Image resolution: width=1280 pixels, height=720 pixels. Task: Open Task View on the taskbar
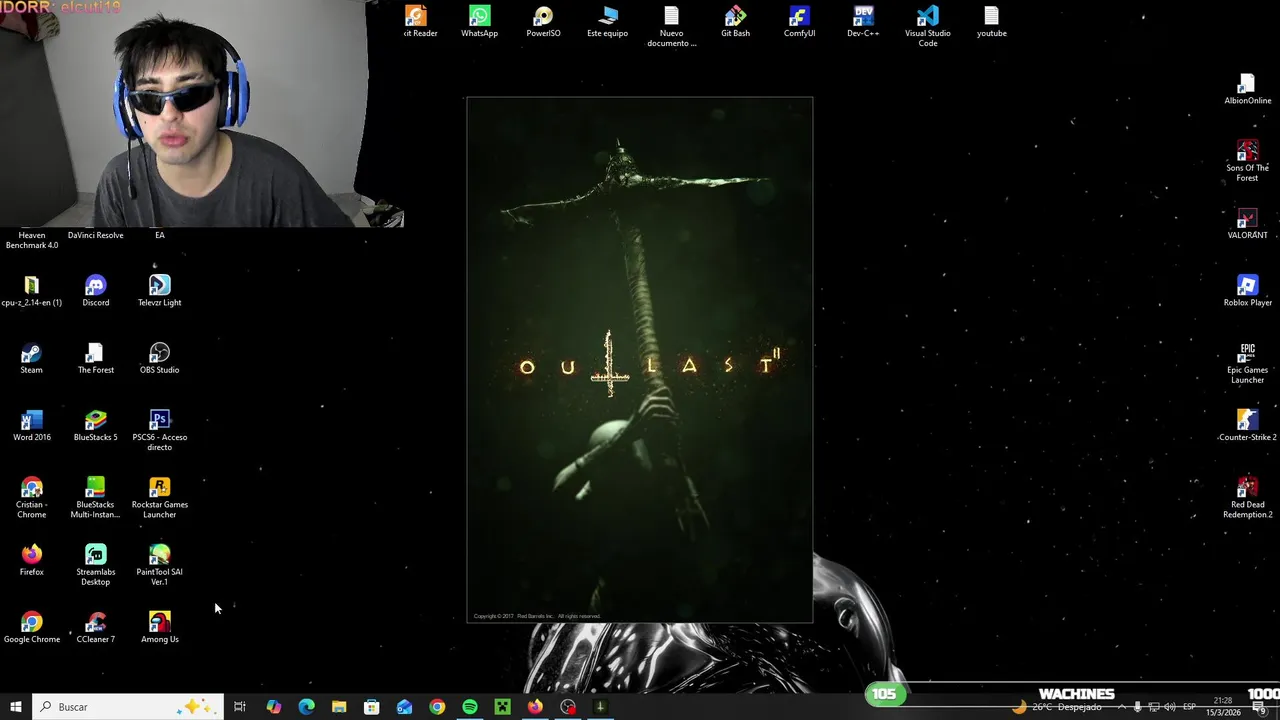coord(240,707)
